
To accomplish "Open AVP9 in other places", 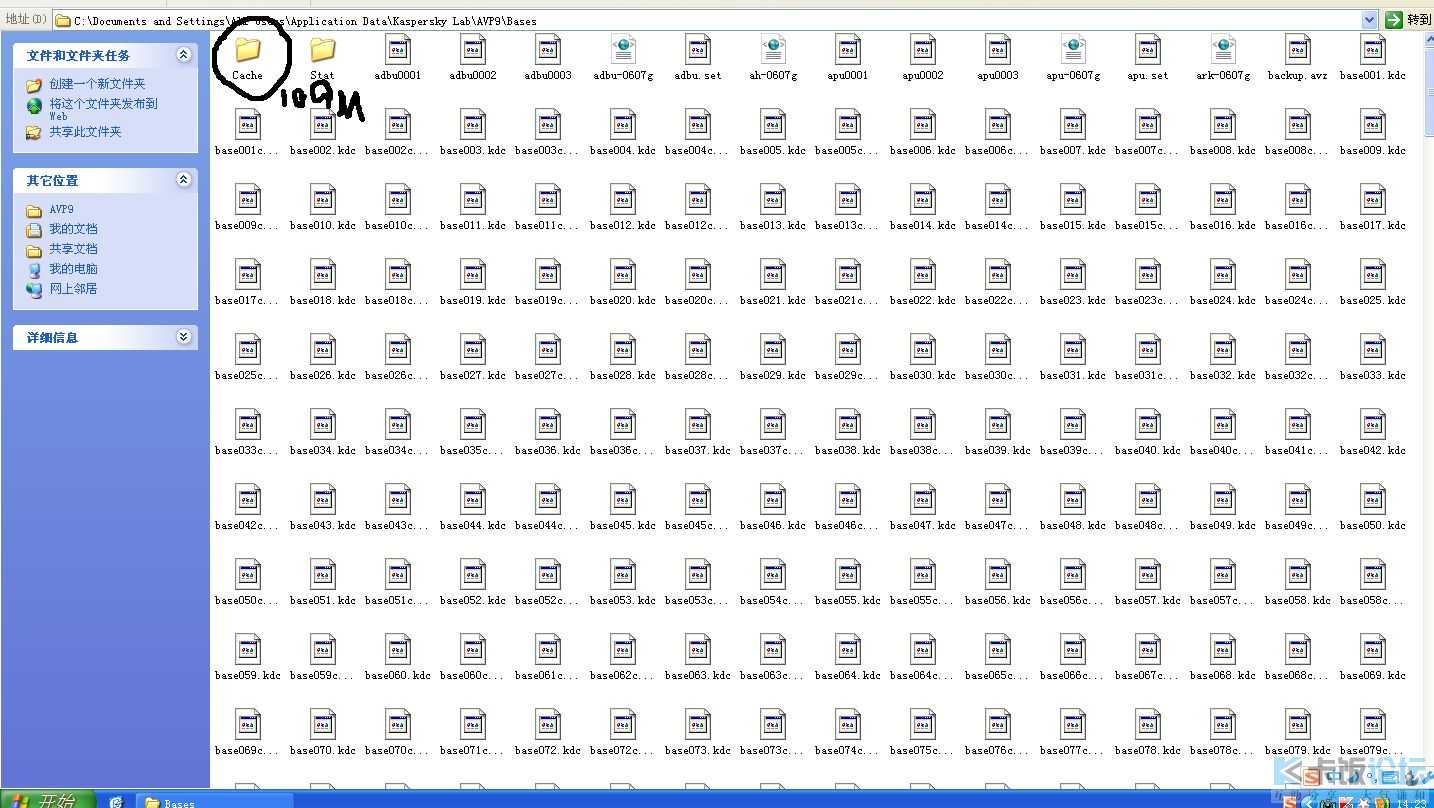I will (x=61, y=210).
